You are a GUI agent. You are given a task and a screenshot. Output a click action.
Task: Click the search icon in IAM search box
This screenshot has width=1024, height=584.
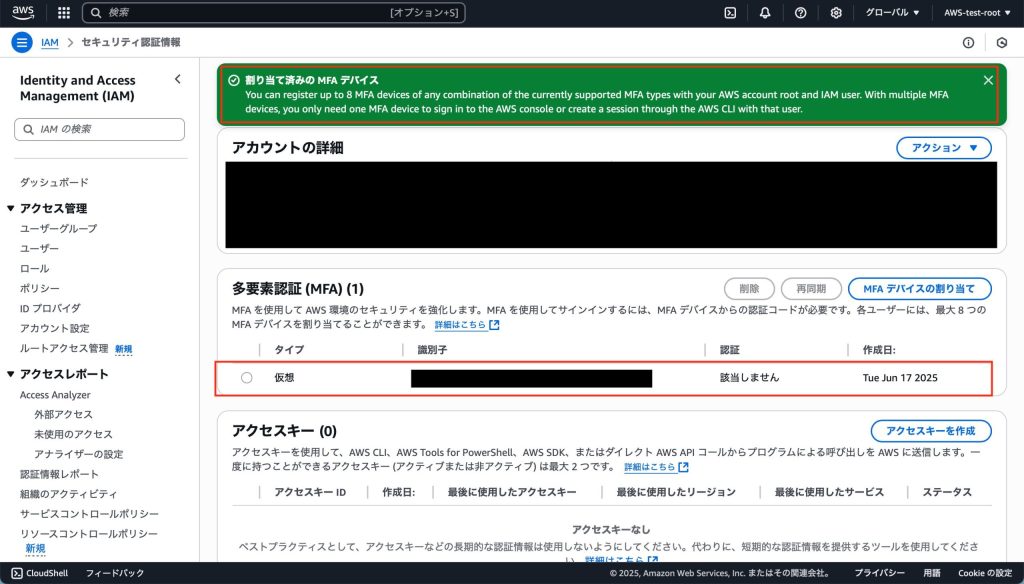(x=28, y=129)
